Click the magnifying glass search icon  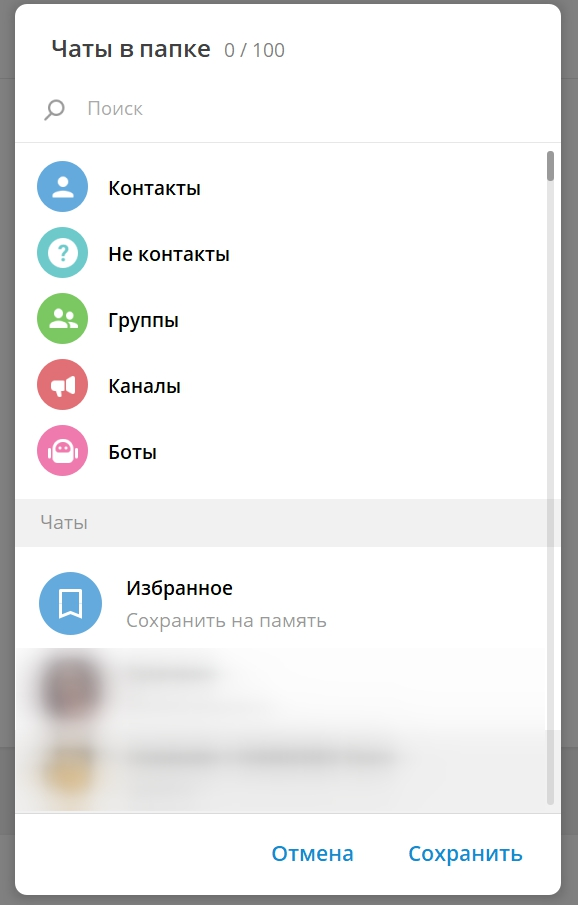(54, 109)
